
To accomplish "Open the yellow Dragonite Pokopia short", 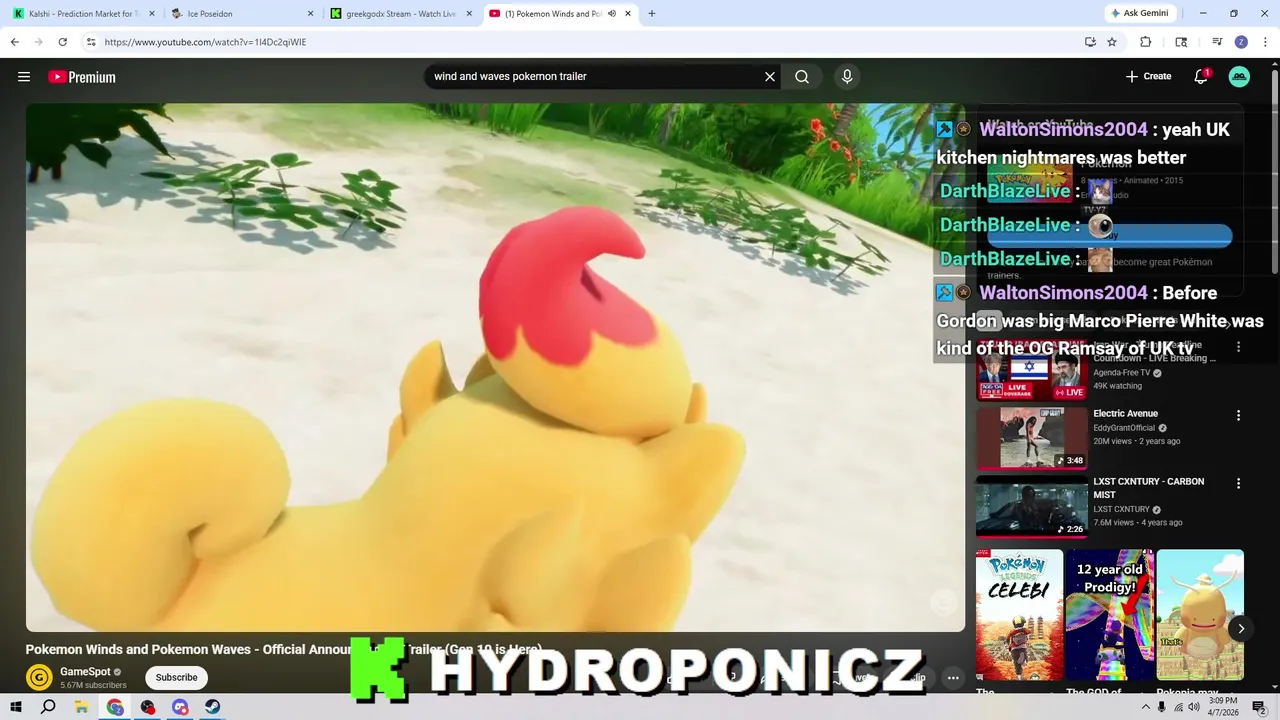I will pyautogui.click(x=1200, y=615).
